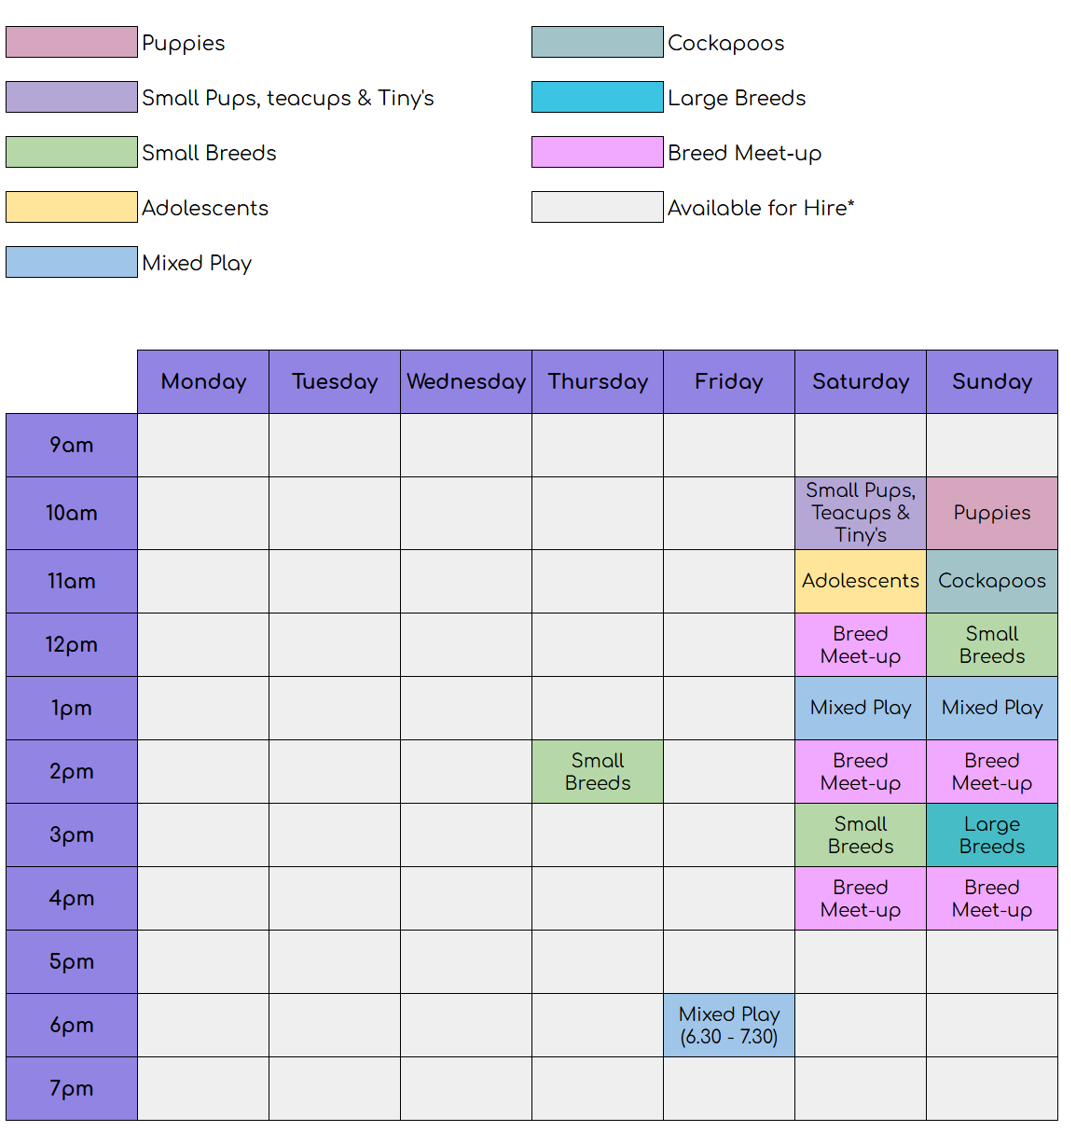This screenshot has height=1131, width=1071.
Task: Select Saturday 1pm Mixed Play session
Action: (x=860, y=708)
